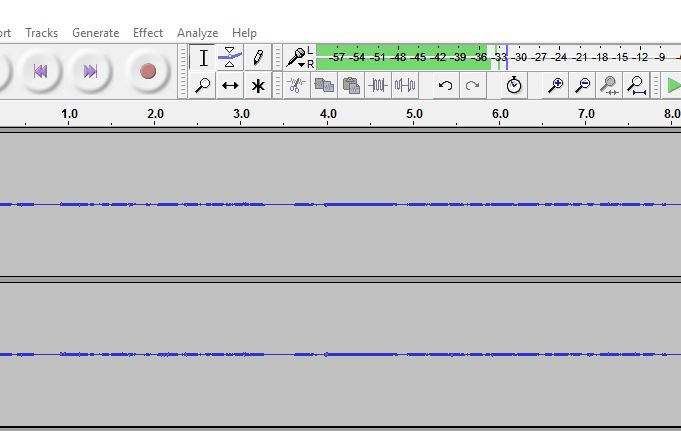This screenshot has height=431, width=681.
Task: Select the Multi-Tool asterisk mode
Action: coord(258,85)
